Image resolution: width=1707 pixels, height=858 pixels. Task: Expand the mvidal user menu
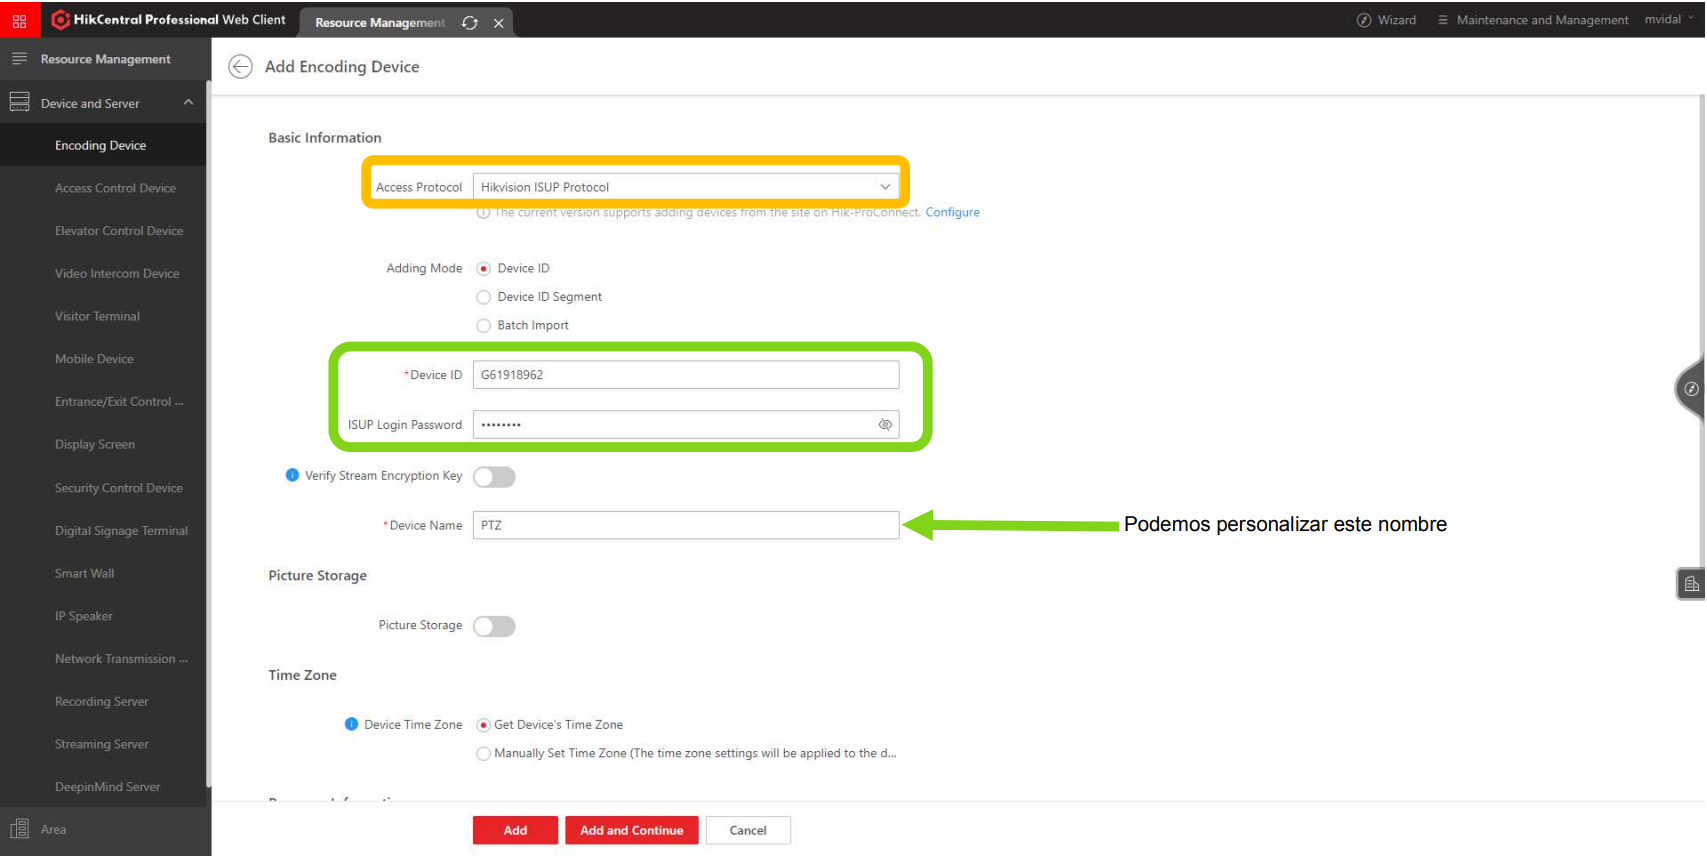[1669, 20]
